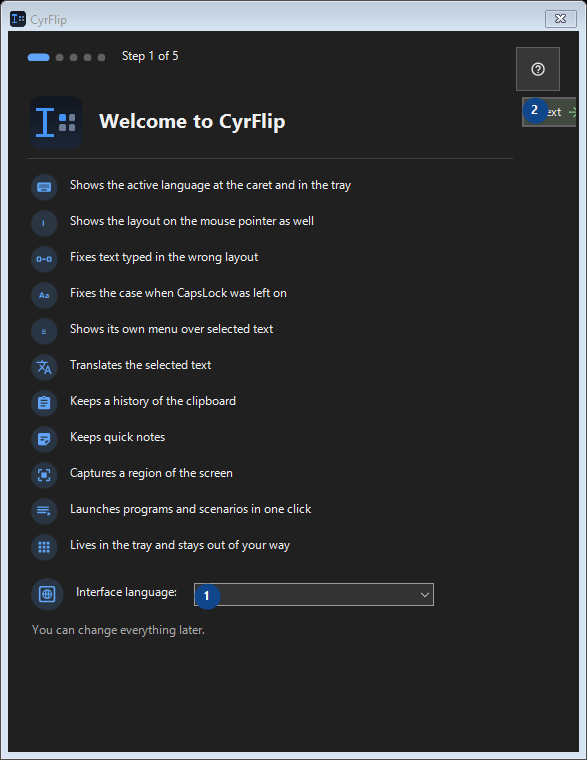The image size is (587, 760).
Task: Click the clipboard history icon
Action: 44,403
